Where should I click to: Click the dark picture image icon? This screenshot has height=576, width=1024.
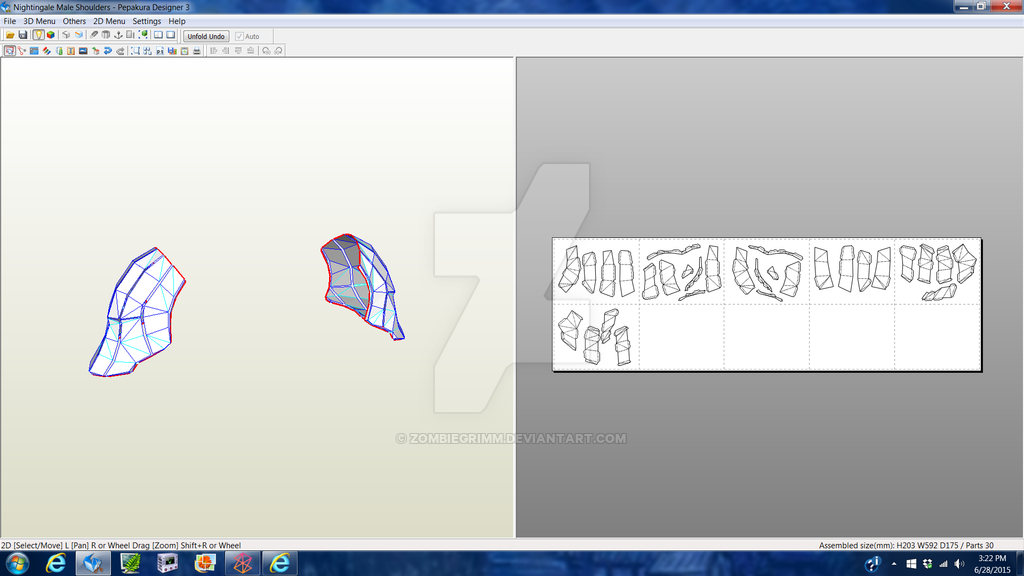point(83,50)
